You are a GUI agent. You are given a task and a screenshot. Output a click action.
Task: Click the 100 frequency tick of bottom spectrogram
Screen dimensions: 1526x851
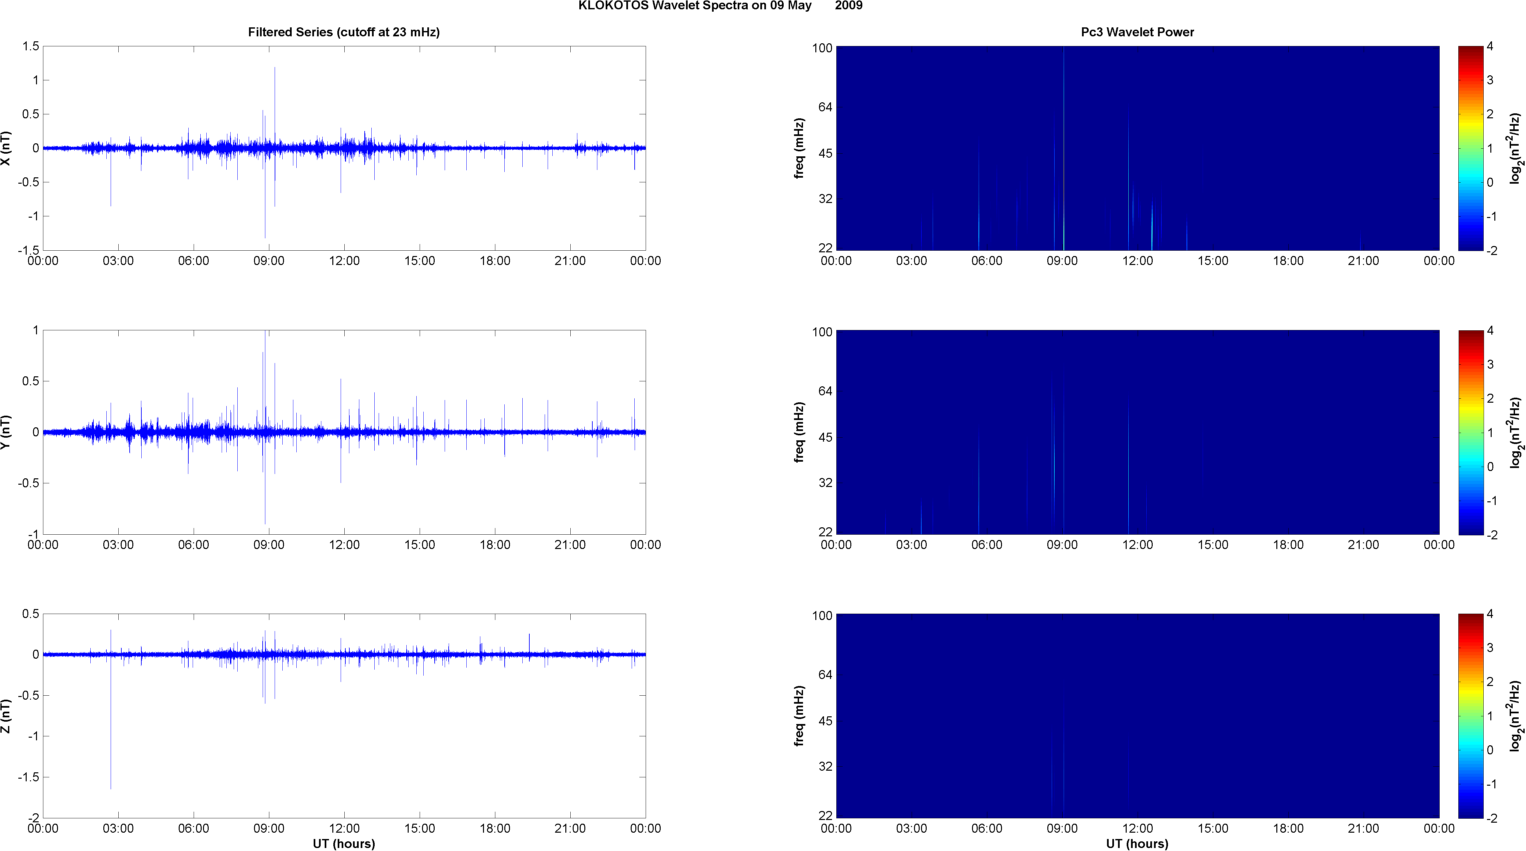point(822,616)
